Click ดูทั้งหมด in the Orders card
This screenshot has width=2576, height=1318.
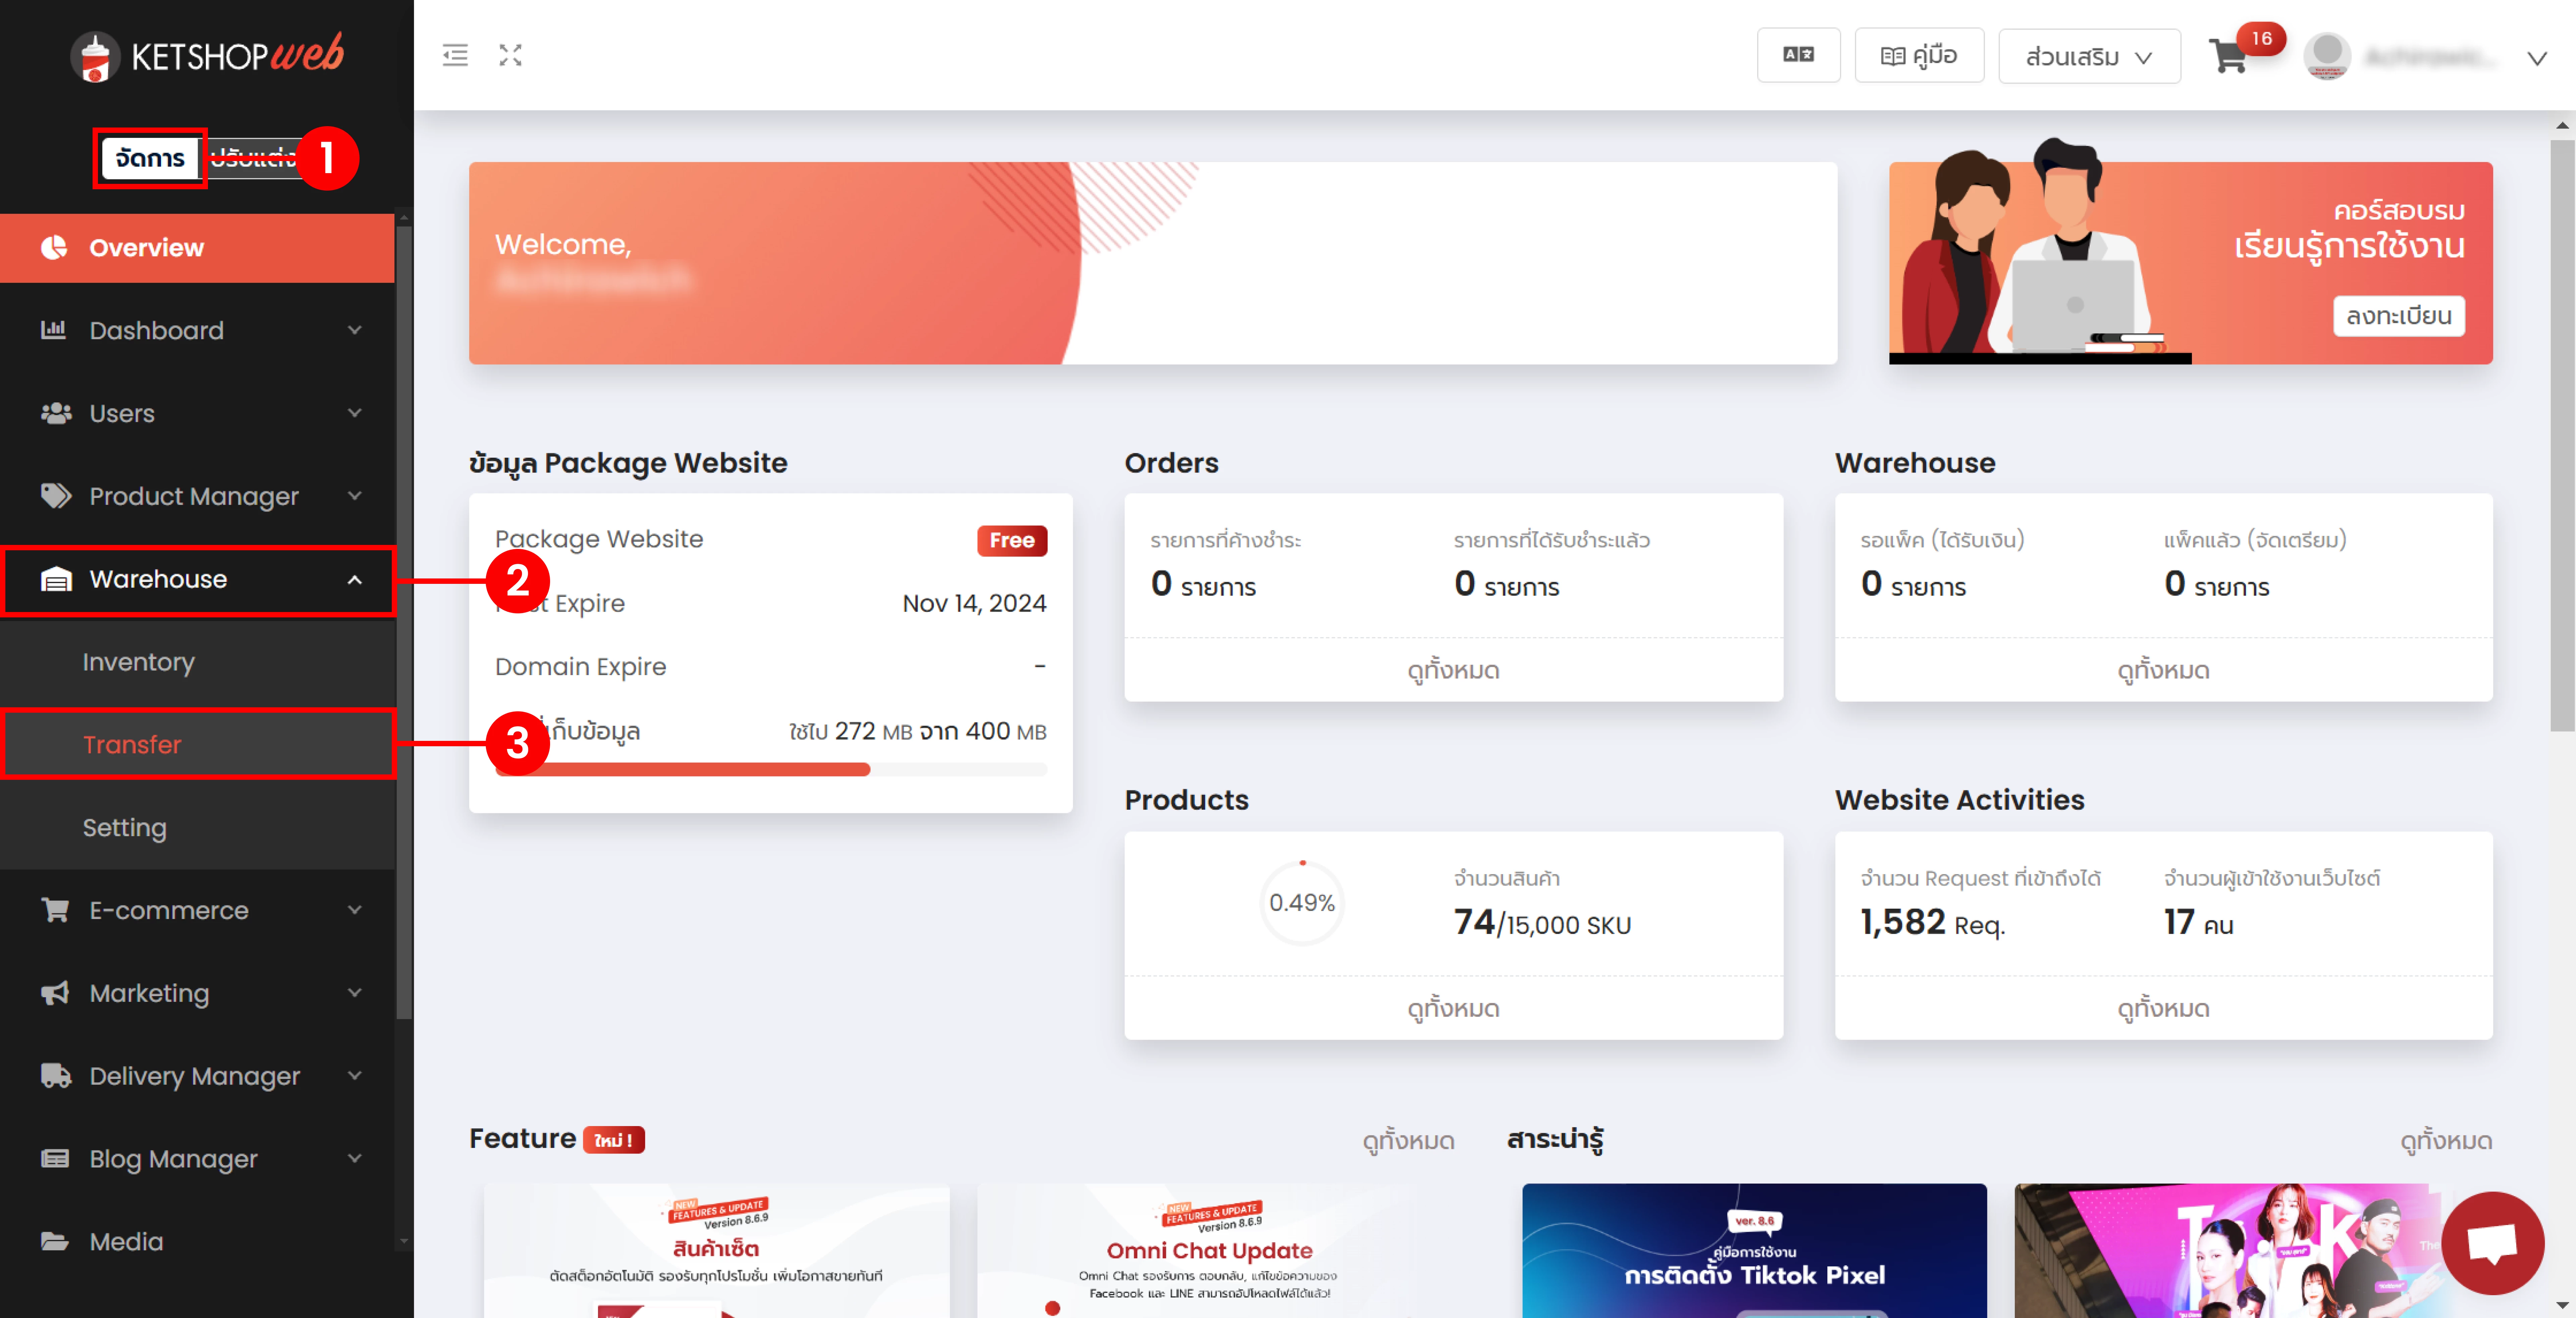click(x=1453, y=670)
